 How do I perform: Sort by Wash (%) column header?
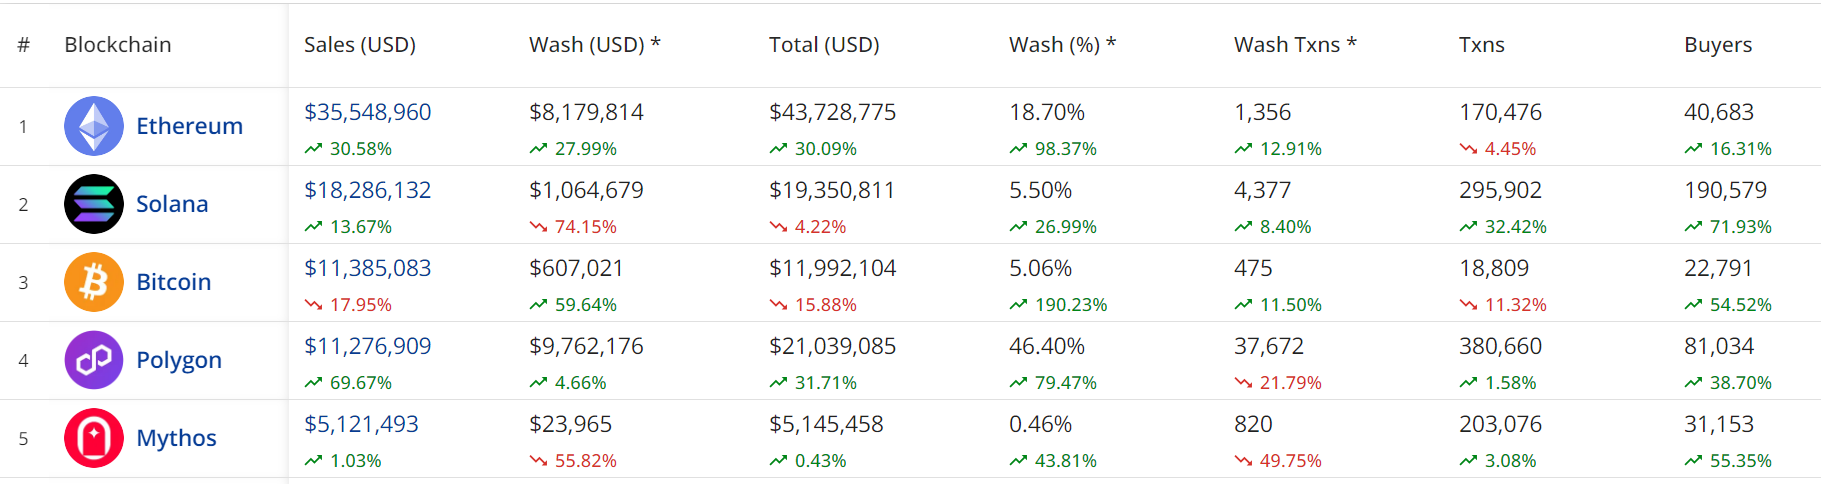click(x=1062, y=45)
